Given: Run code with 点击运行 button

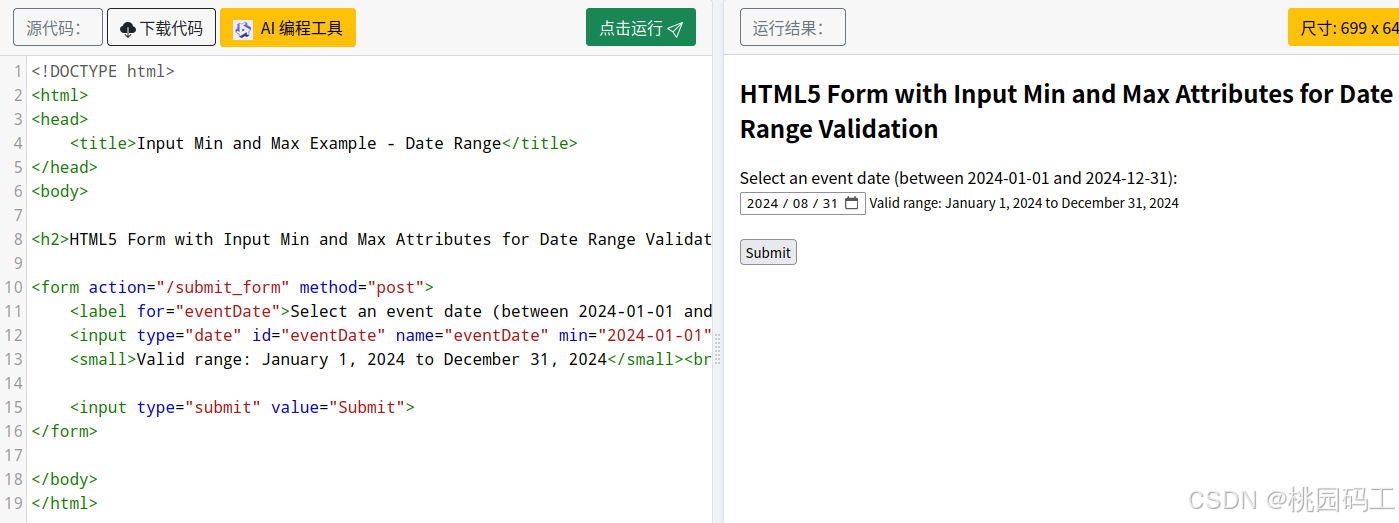Looking at the screenshot, I should point(640,28).
